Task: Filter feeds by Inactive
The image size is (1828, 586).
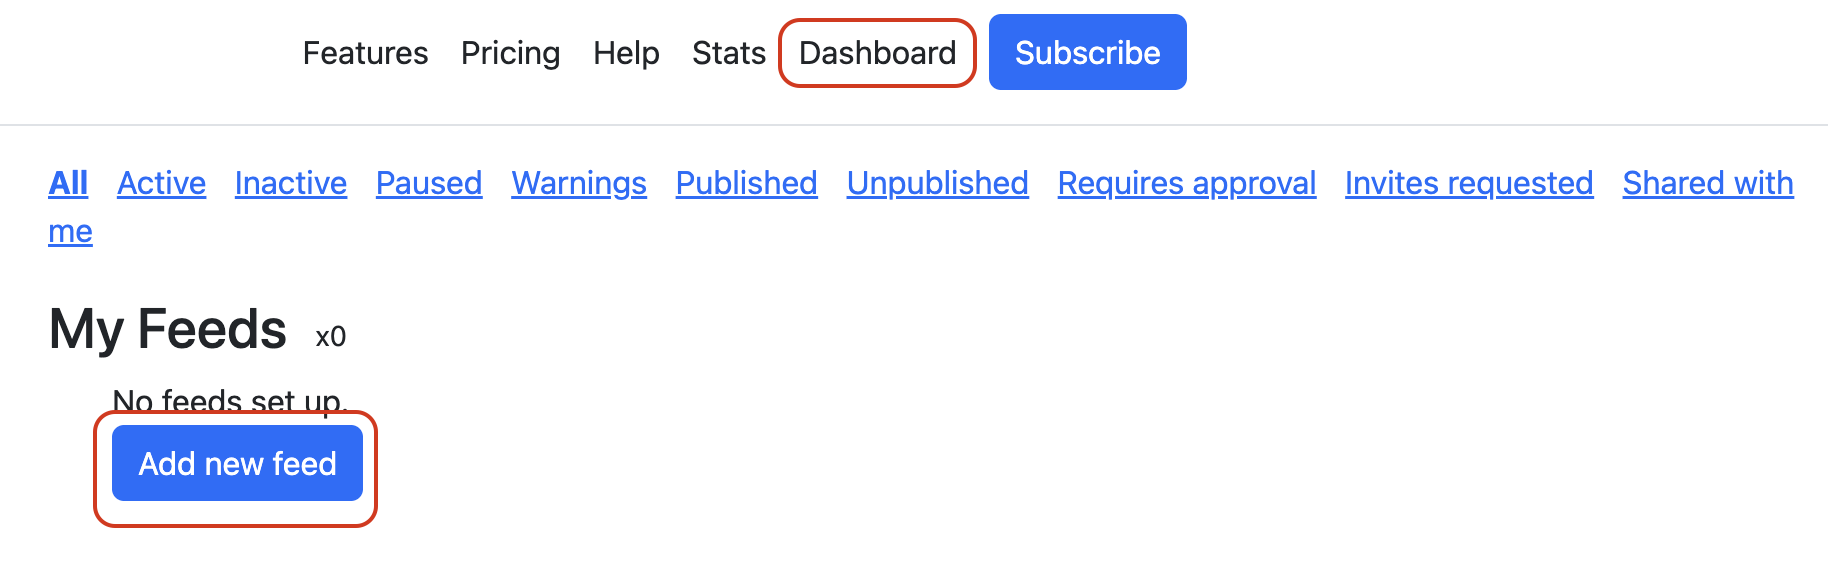Action: (x=291, y=183)
